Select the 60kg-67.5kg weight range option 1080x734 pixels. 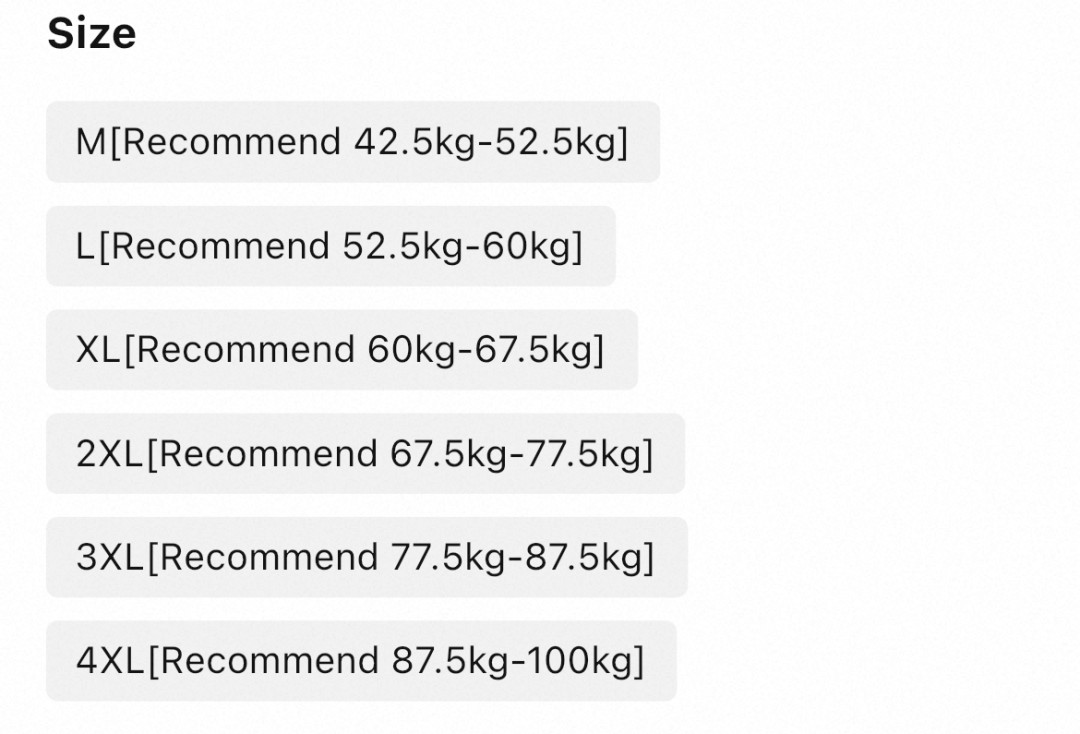(341, 350)
